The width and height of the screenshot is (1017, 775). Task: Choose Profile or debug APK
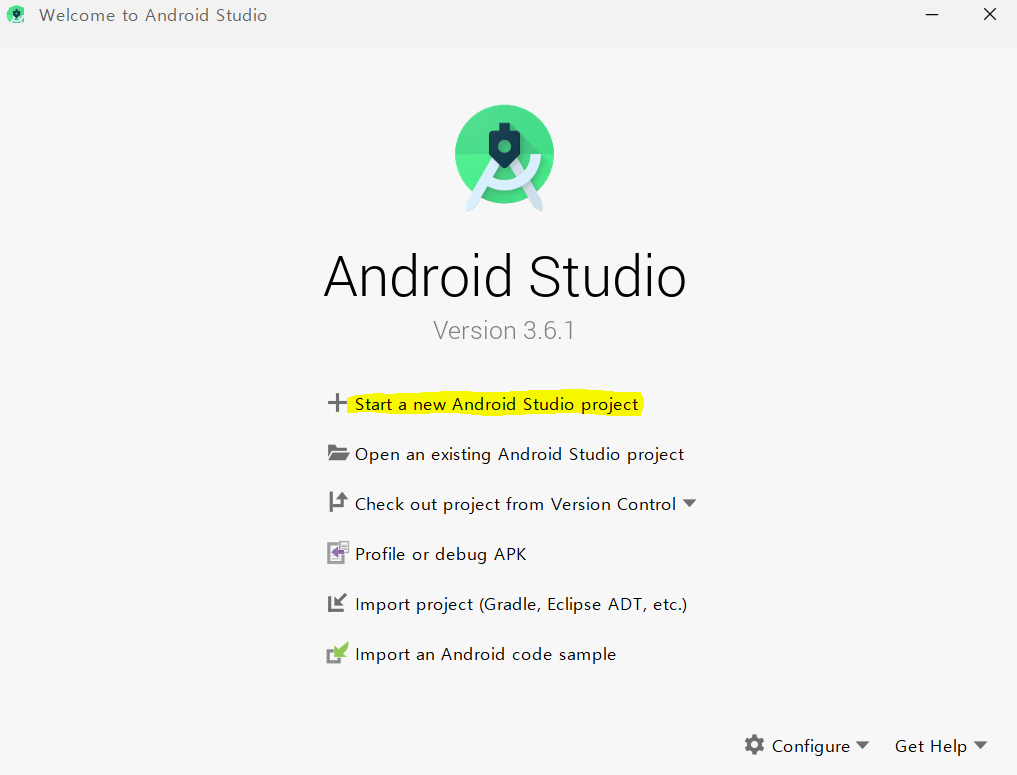(x=440, y=554)
